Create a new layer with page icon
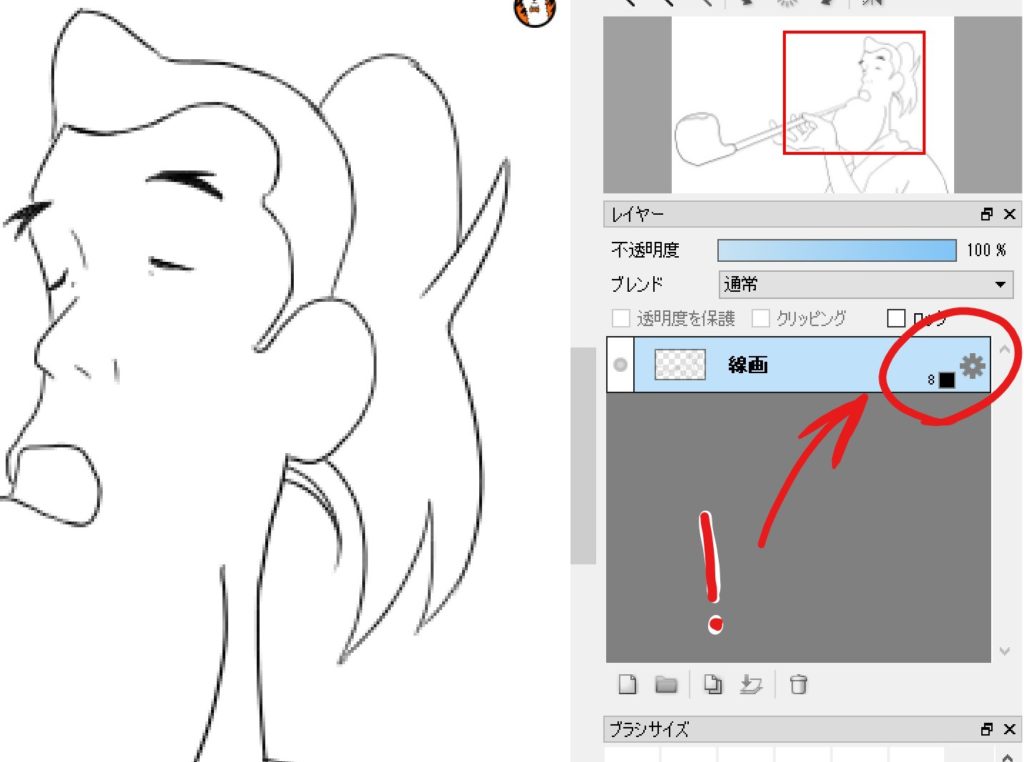This screenshot has height=762, width=1024. coord(627,685)
